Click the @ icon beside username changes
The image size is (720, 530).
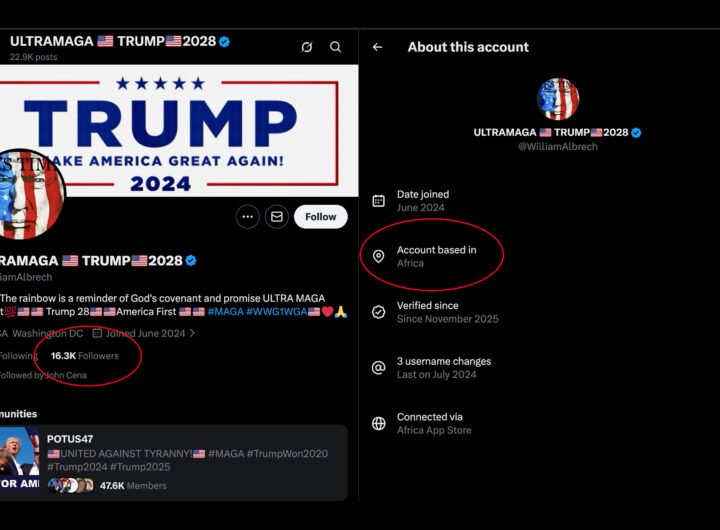(378, 368)
